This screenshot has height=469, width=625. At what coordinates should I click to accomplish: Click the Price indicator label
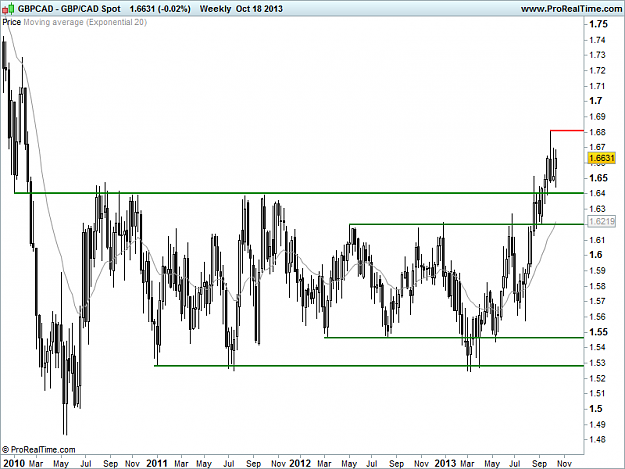pyautogui.click(x=12, y=22)
